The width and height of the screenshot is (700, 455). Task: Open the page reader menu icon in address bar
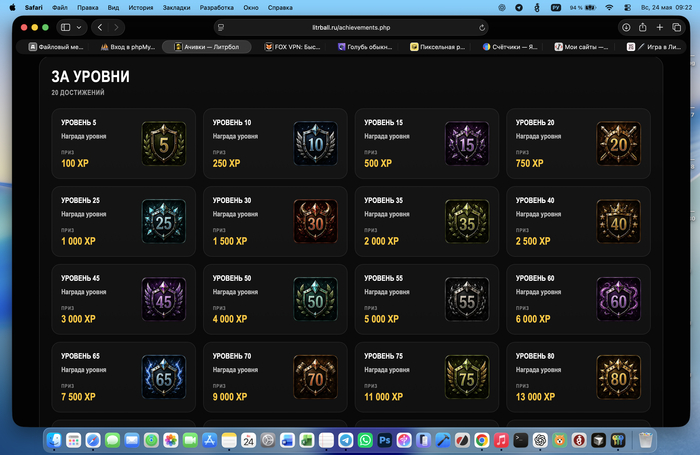click(x=221, y=27)
